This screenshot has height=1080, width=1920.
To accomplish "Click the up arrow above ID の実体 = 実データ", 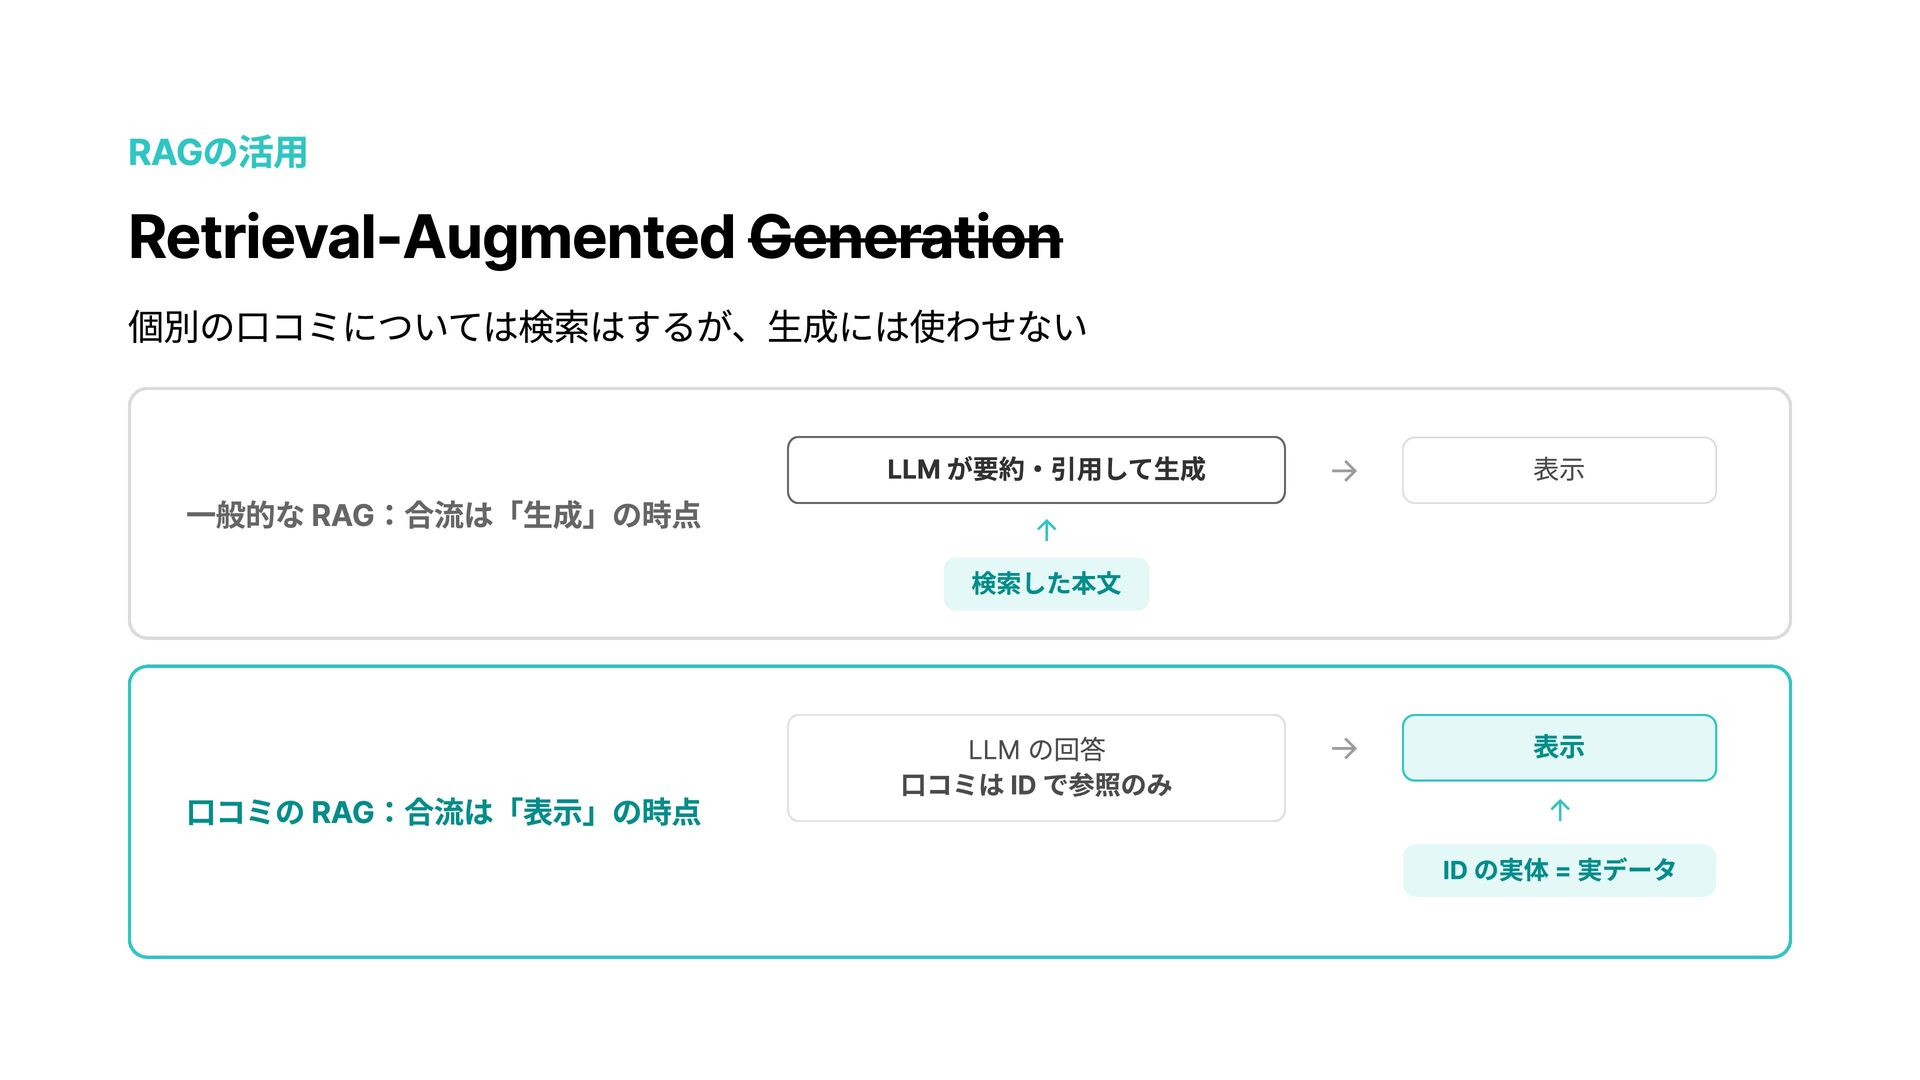I will pos(1559,811).
